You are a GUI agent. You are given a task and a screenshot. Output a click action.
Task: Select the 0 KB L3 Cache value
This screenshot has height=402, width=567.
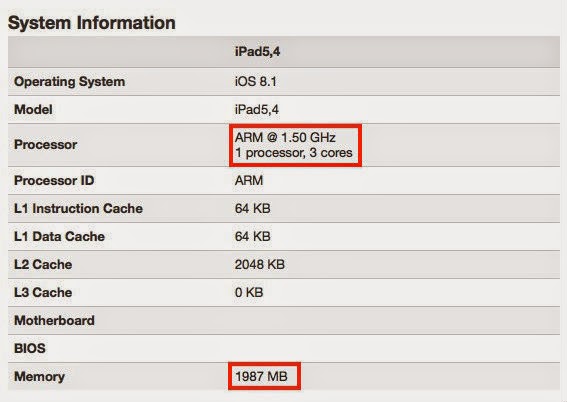(249, 292)
